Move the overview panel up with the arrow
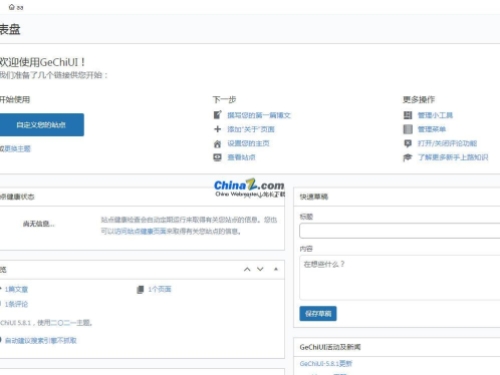This screenshot has width=500, height=375. coord(247,269)
